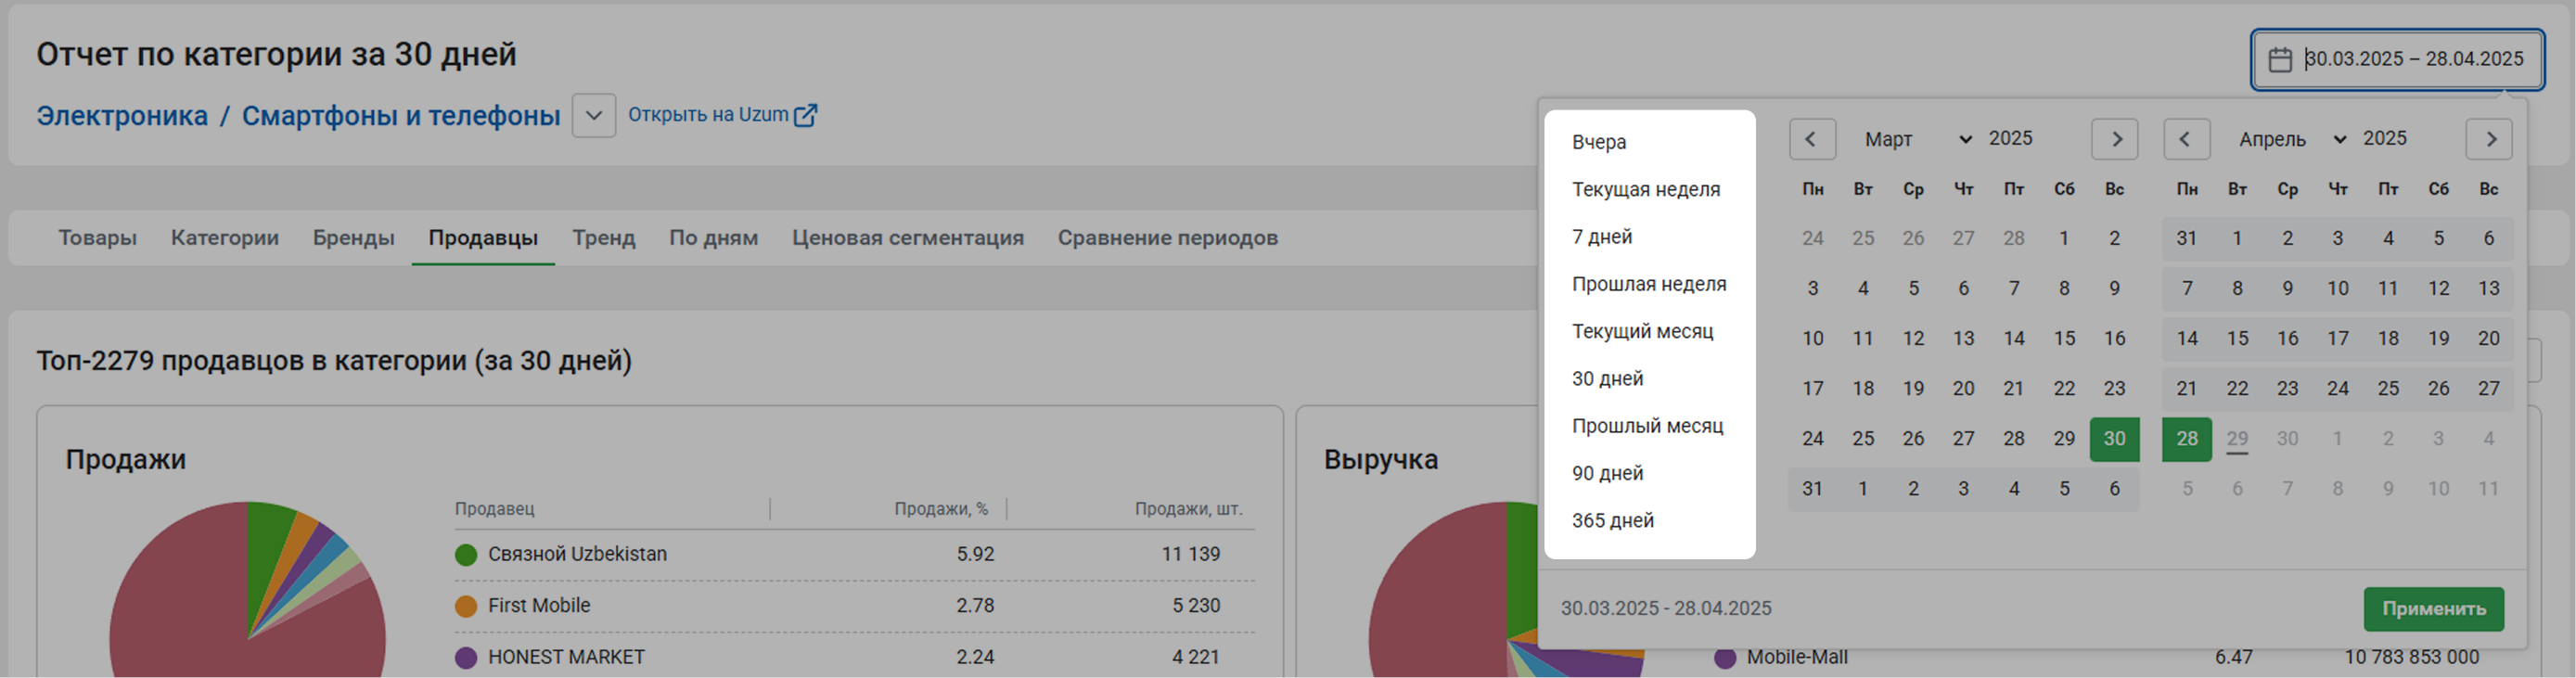Screen dimensions: 2576x678
Task: Expand category chevron dropdown beside Смартфоны и телефоны
Action: point(593,116)
